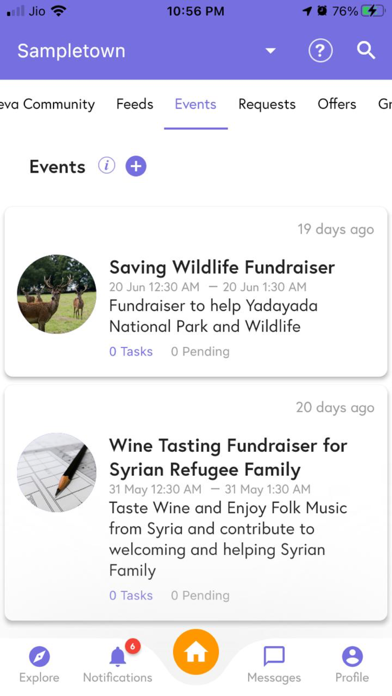Image resolution: width=392 pixels, height=696 pixels.
Task: Open the Events info icon
Action: tap(107, 166)
